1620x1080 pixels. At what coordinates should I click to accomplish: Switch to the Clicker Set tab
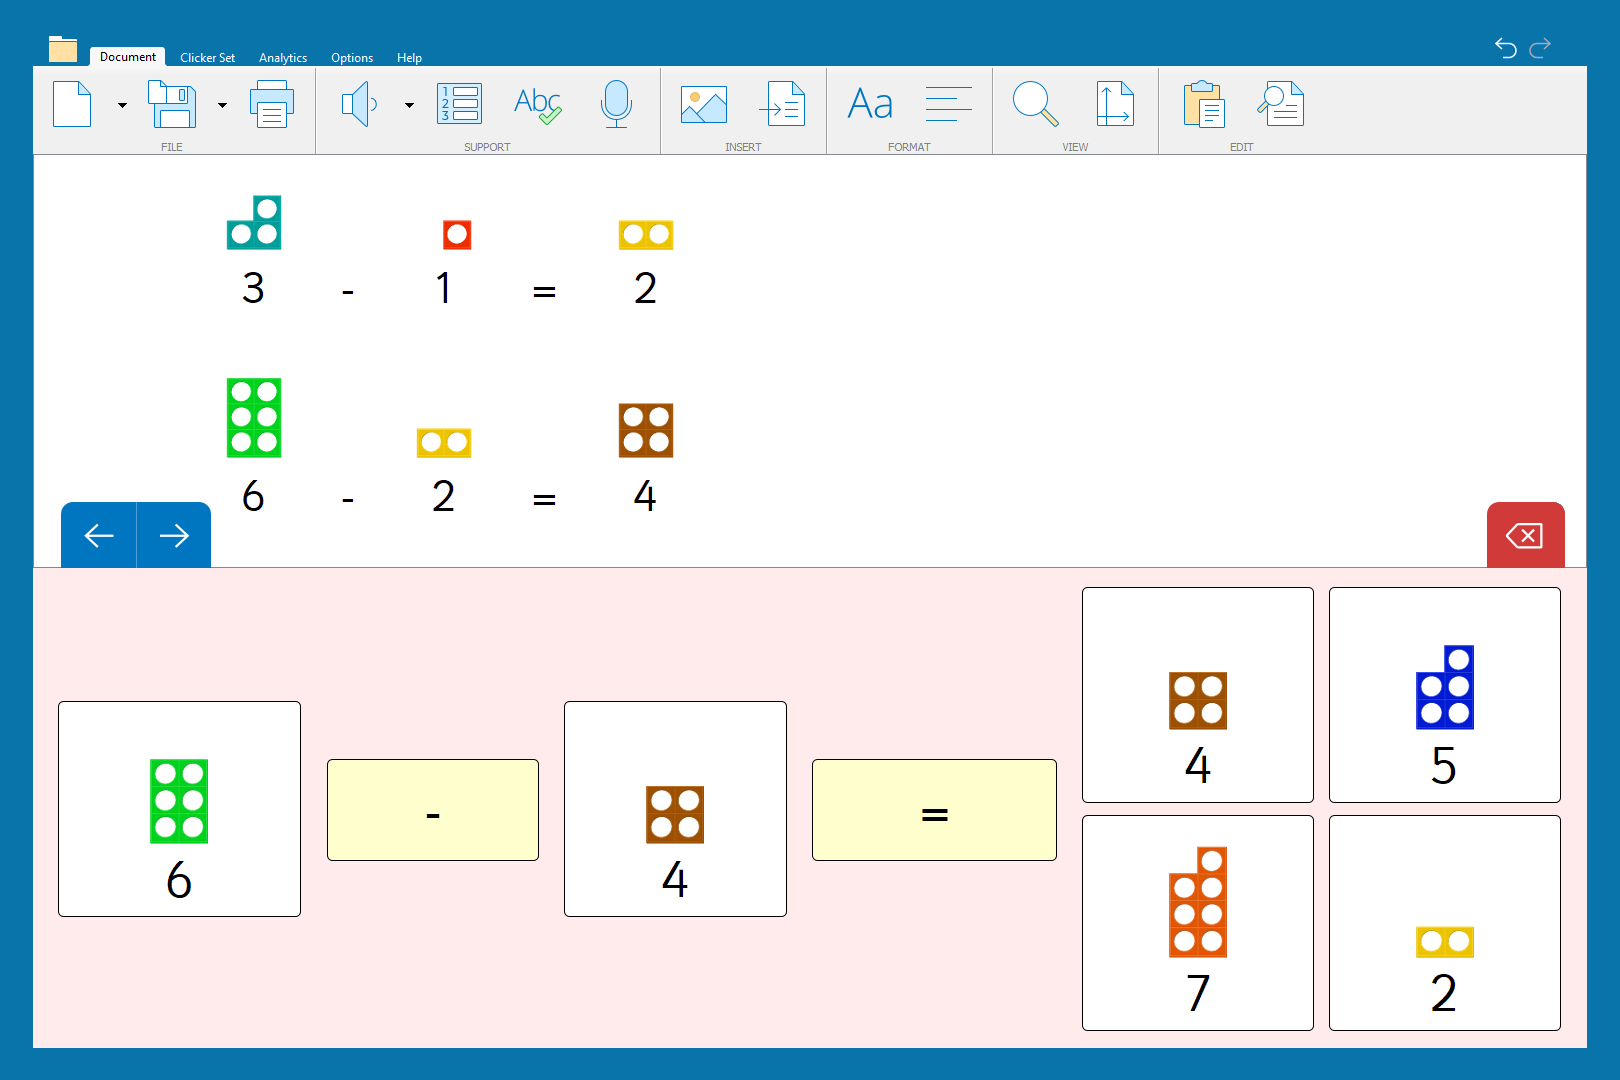[207, 58]
